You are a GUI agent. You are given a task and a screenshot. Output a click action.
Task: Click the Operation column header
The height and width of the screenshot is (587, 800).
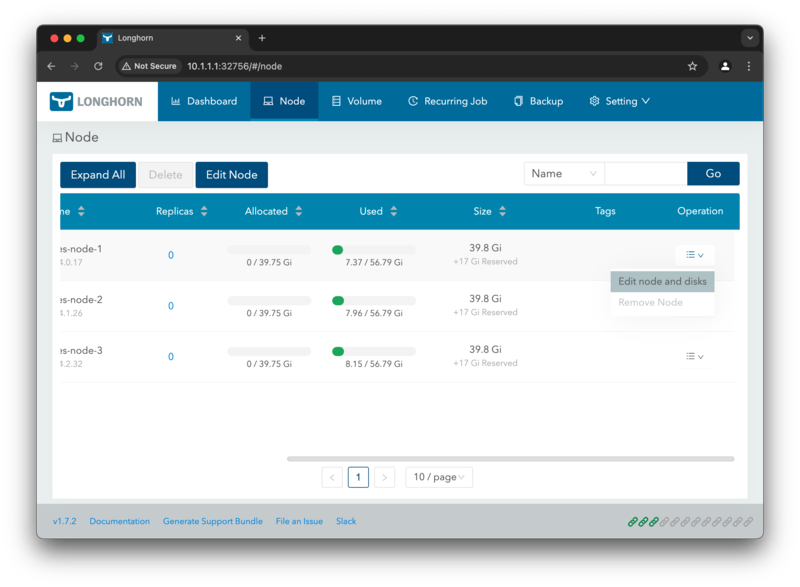700,211
